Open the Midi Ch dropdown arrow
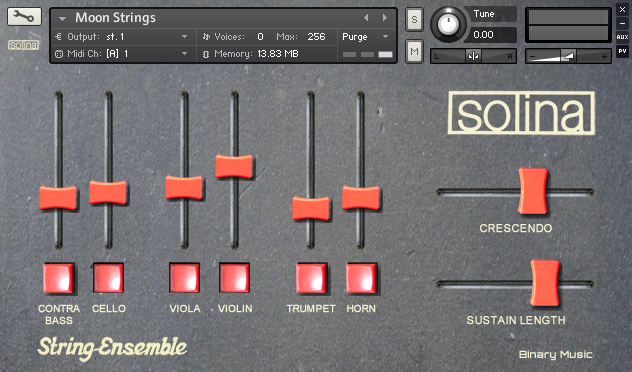Viewport: 632px width, 372px height. (x=184, y=54)
